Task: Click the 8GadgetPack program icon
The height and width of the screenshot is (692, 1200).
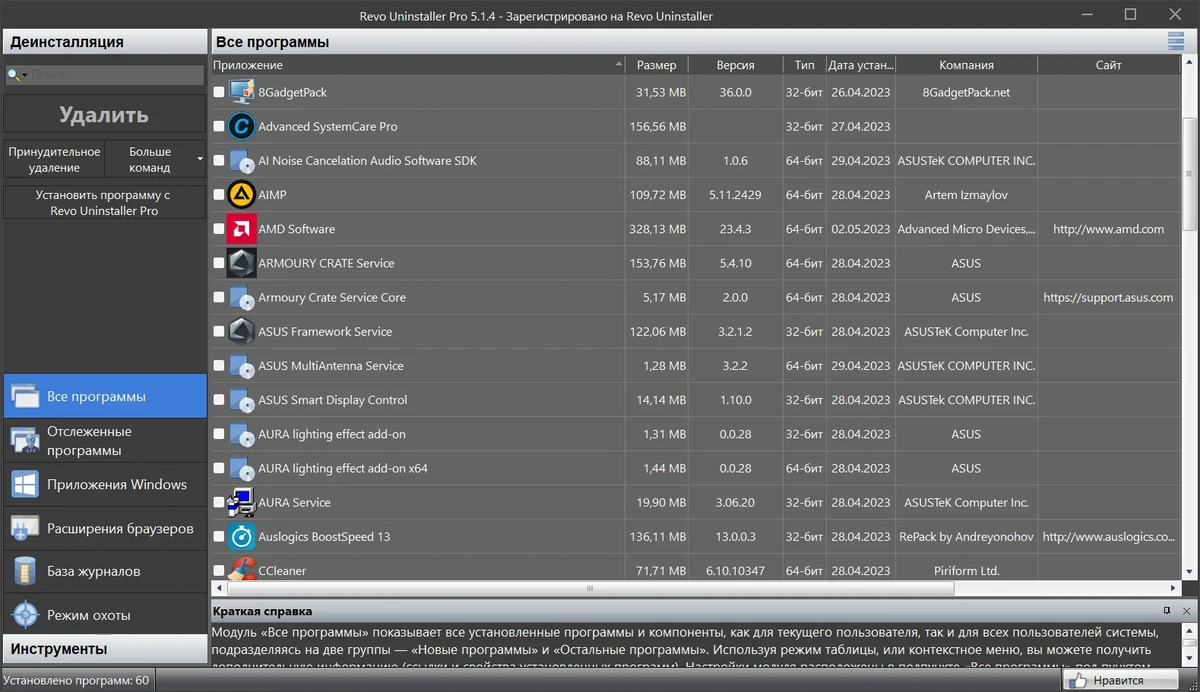Action: pos(241,92)
